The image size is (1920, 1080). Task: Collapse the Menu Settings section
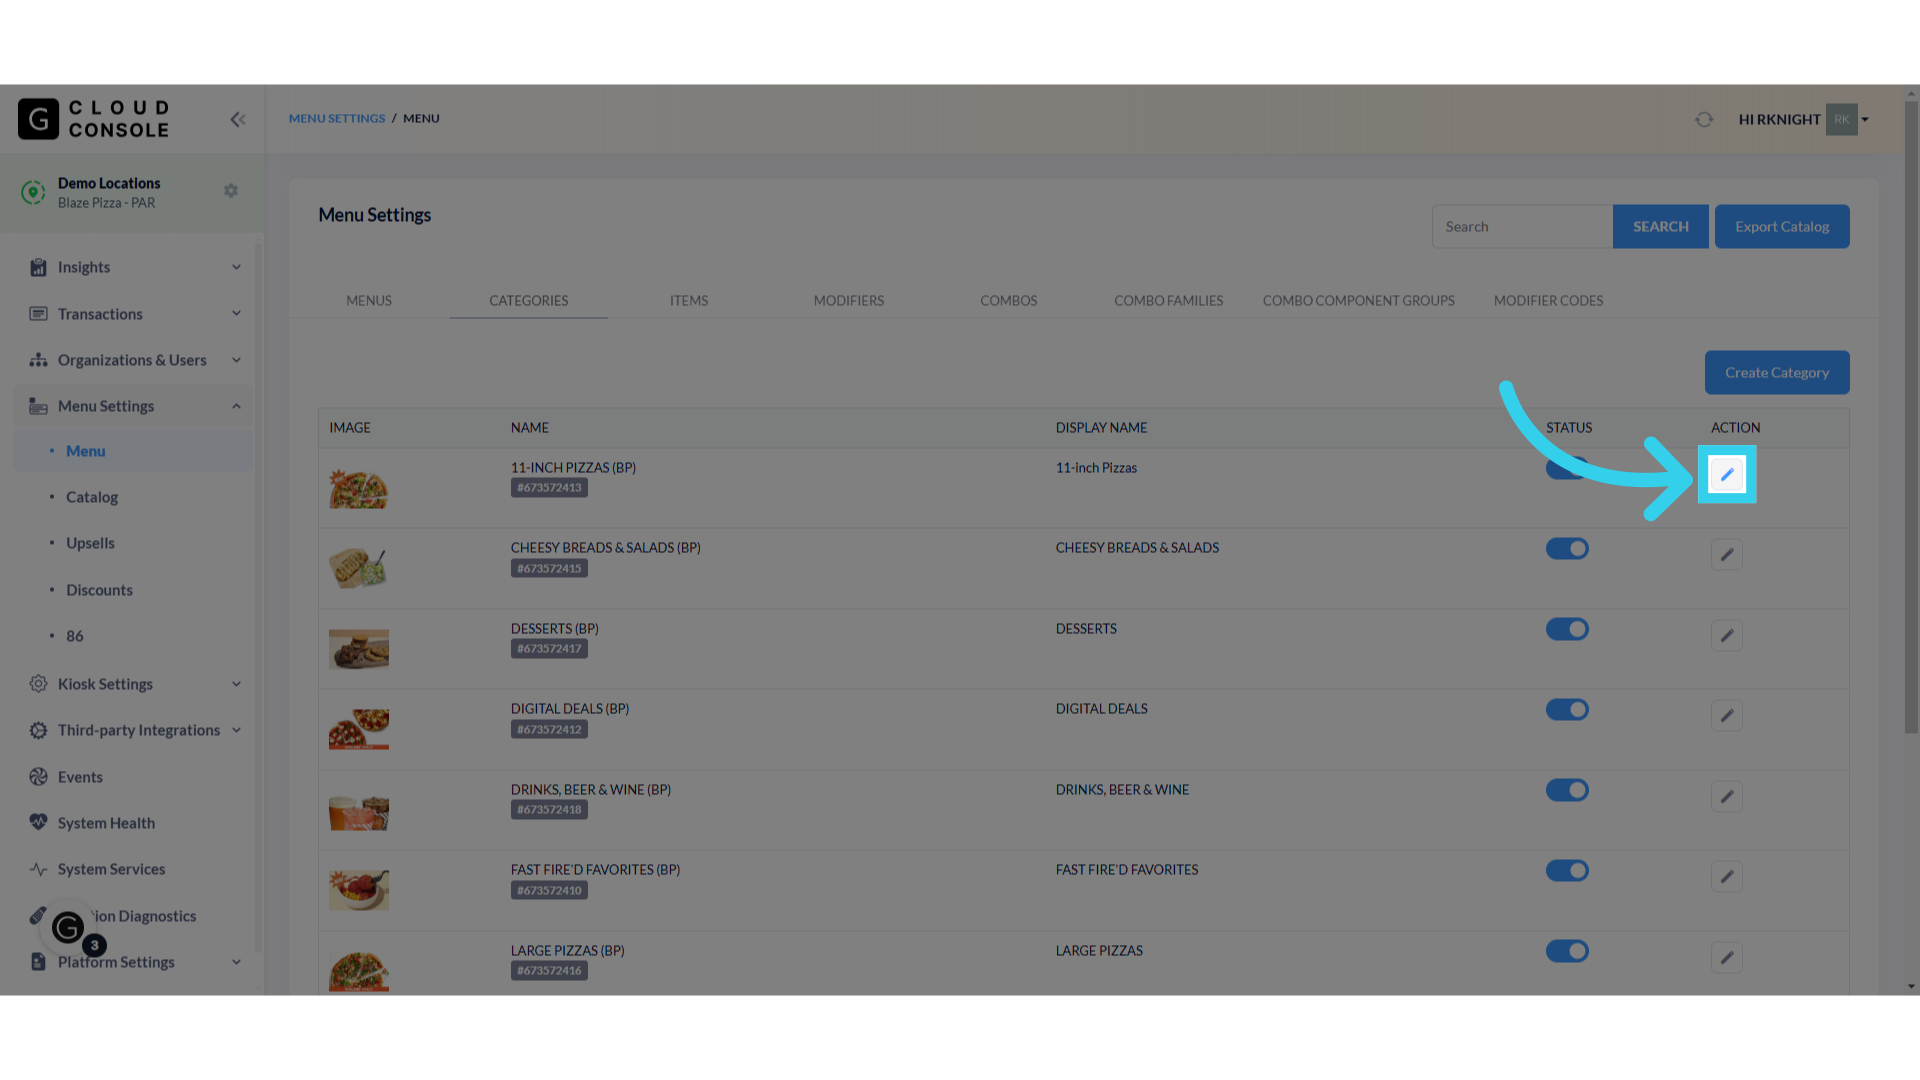(236, 406)
